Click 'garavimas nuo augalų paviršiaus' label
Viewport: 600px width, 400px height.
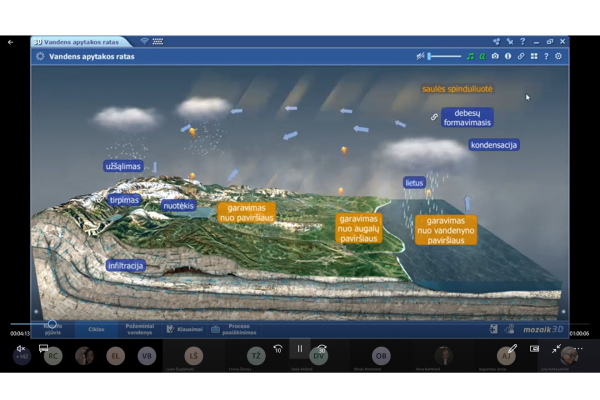tap(359, 229)
